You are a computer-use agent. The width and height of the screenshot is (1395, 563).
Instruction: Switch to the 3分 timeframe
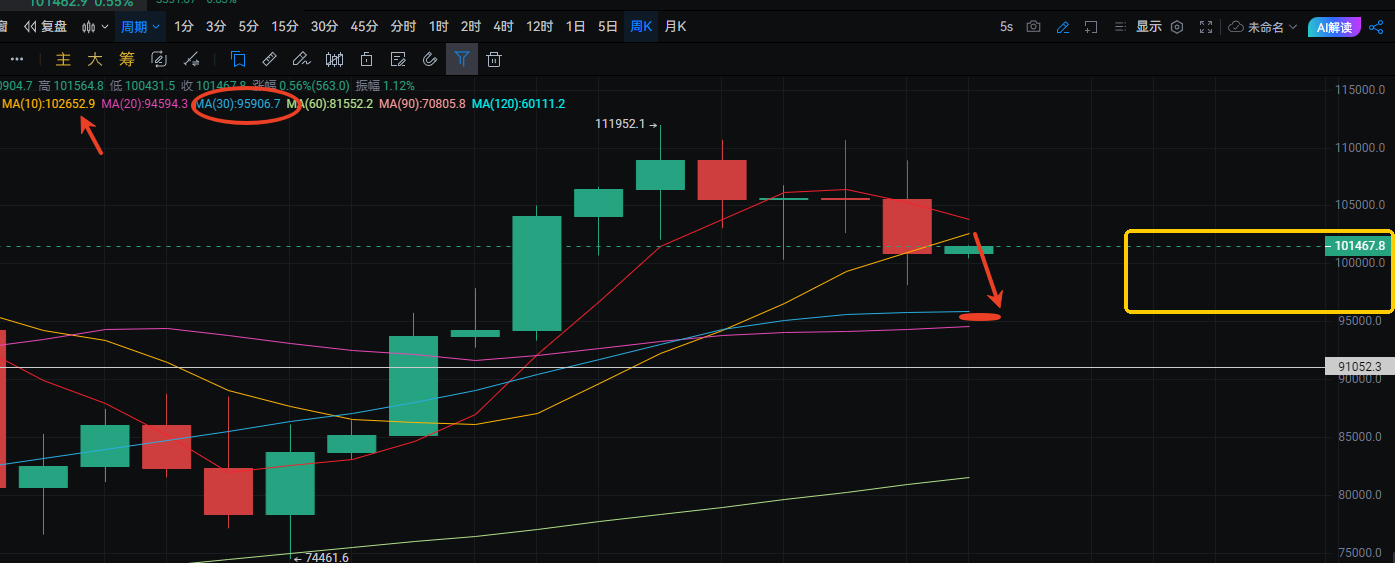pyautogui.click(x=216, y=27)
